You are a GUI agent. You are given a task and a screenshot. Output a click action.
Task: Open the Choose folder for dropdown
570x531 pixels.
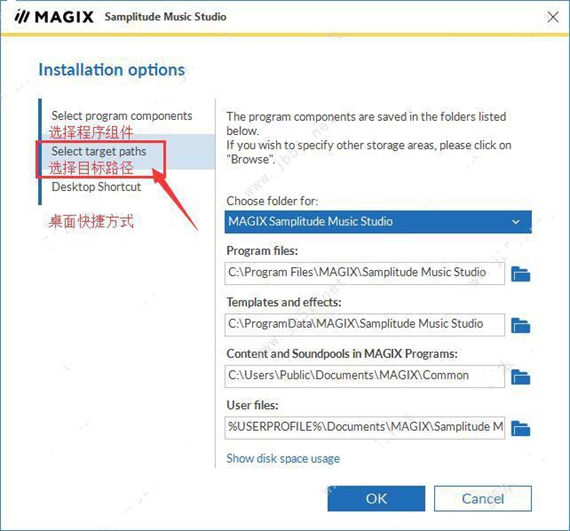(378, 222)
